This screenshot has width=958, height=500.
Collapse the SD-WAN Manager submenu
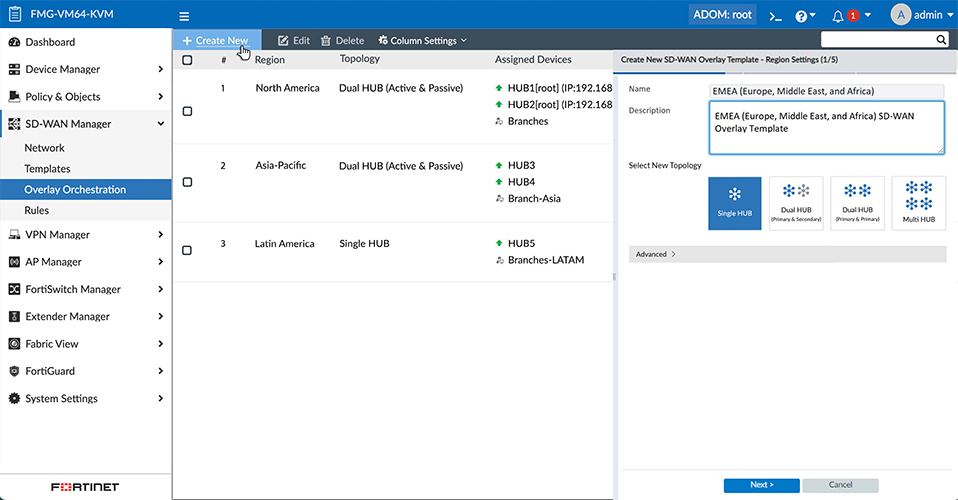[x=161, y=123]
